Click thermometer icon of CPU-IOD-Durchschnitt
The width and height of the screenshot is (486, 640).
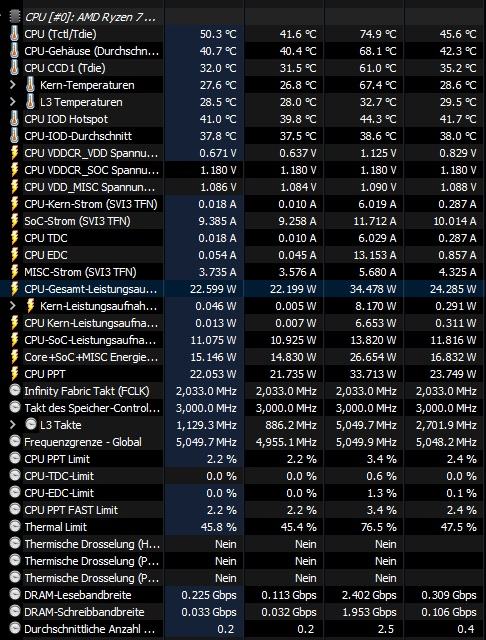point(14,136)
